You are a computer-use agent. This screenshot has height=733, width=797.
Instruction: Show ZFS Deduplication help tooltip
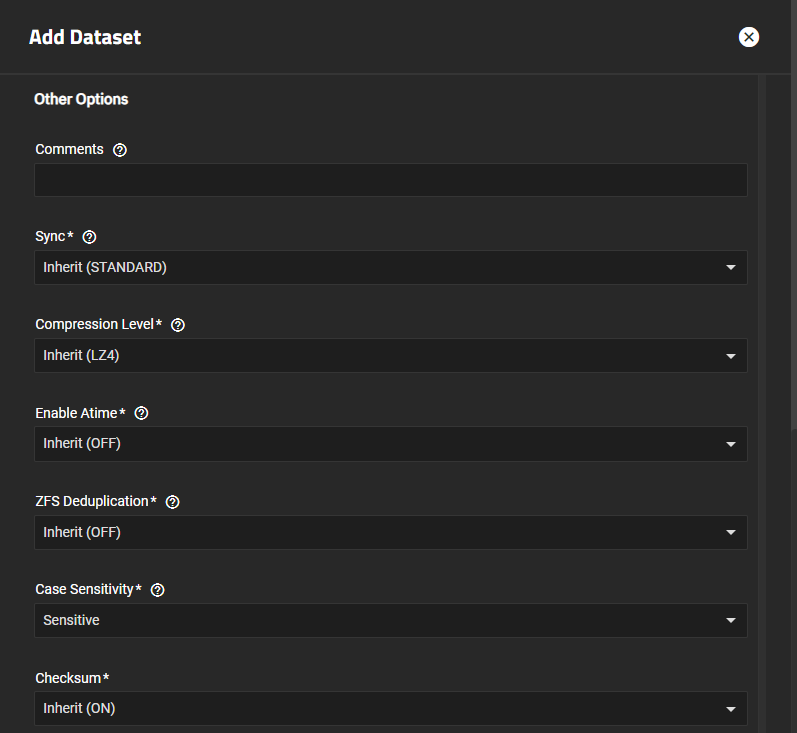coord(172,502)
